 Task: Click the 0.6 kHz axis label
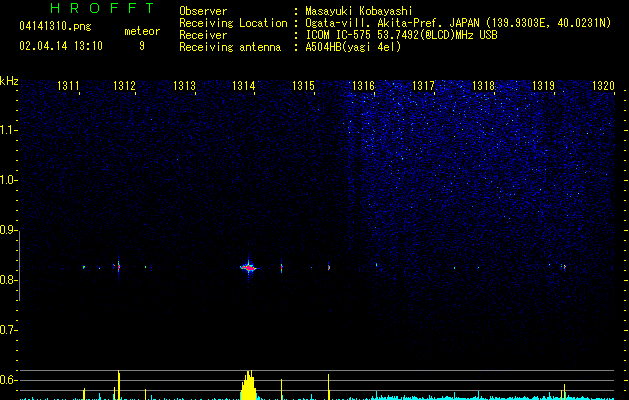(x=7, y=380)
